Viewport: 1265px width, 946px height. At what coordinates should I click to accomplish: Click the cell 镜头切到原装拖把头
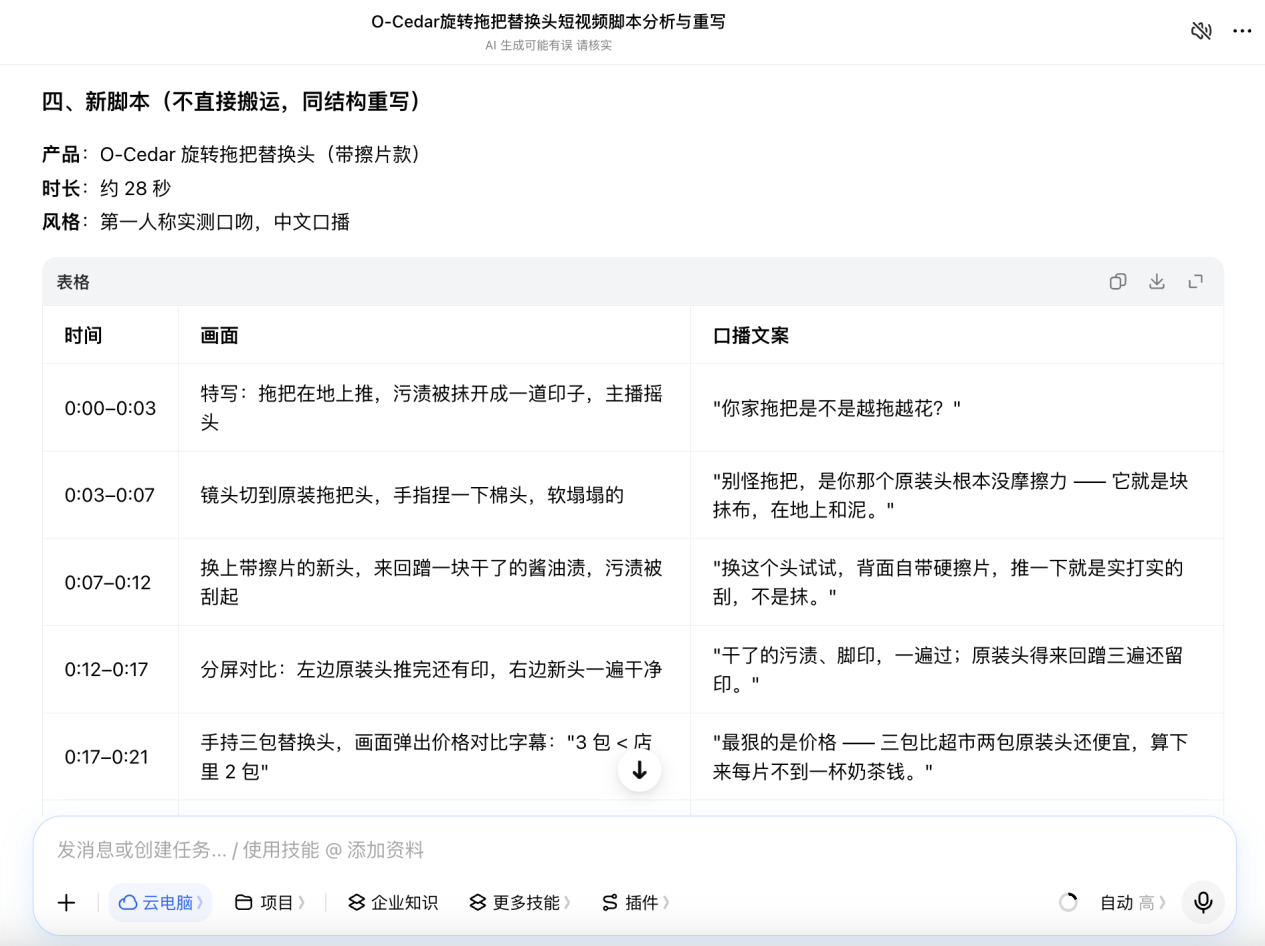[x=434, y=495]
